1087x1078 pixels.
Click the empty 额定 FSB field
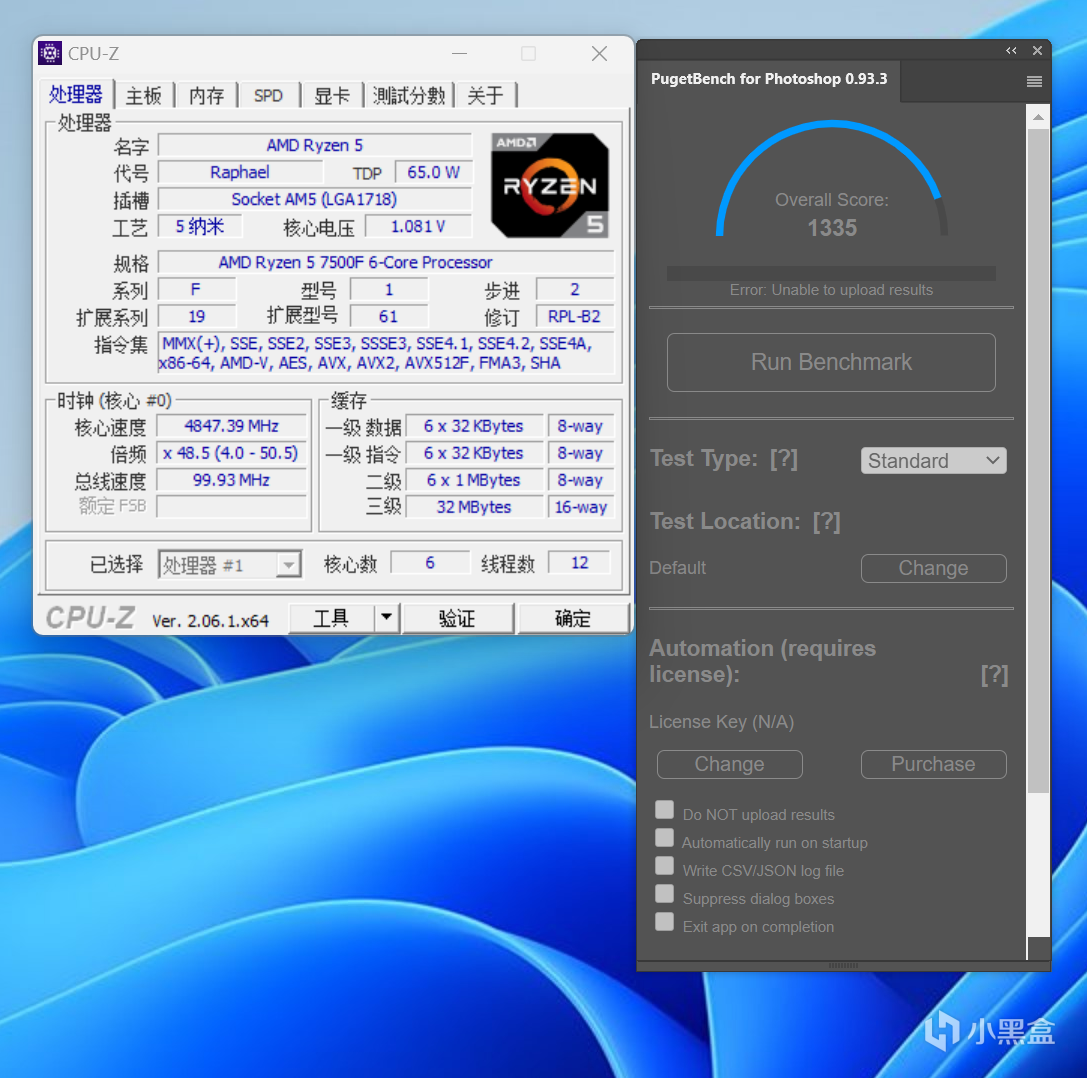[x=232, y=507]
